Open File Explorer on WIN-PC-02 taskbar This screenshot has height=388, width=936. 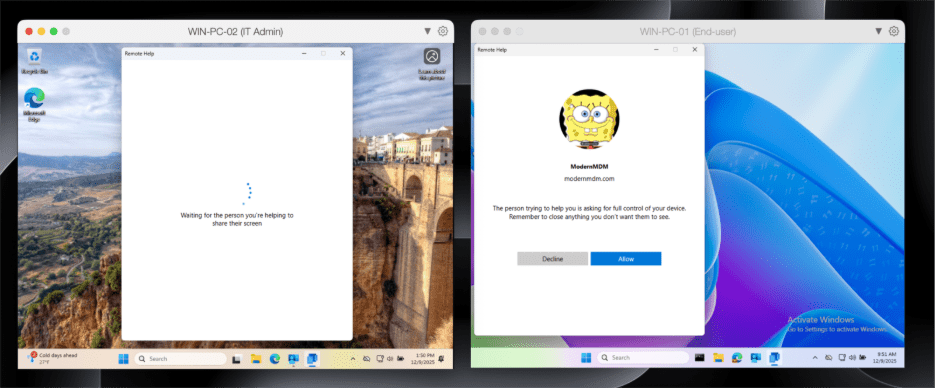click(x=255, y=359)
